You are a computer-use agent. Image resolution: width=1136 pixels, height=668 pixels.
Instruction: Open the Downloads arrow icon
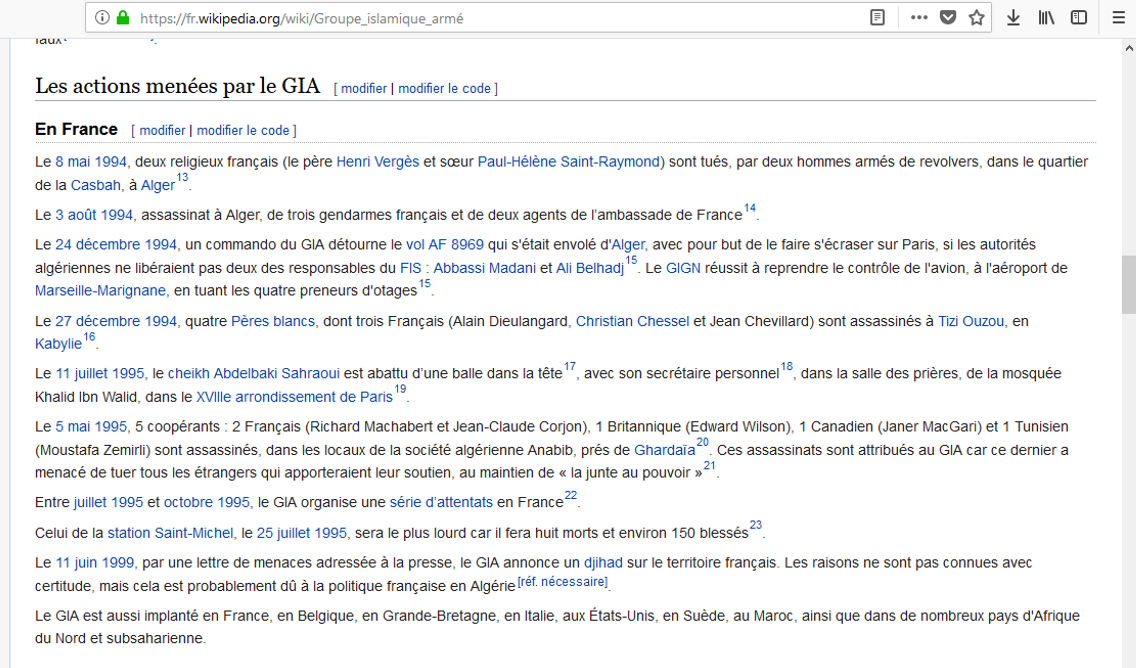click(1014, 17)
